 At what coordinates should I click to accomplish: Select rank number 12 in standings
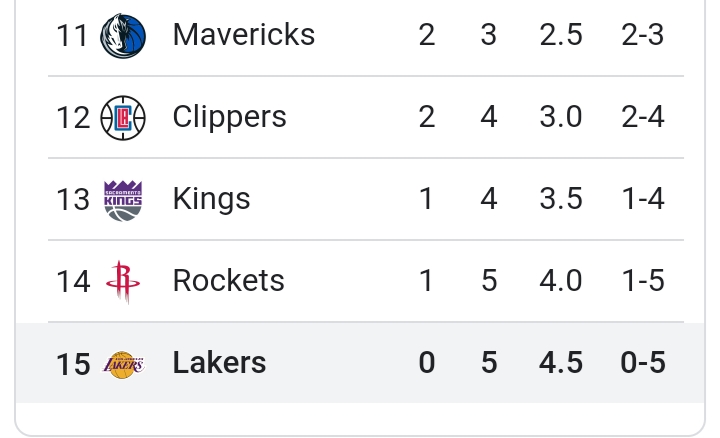click(x=73, y=118)
